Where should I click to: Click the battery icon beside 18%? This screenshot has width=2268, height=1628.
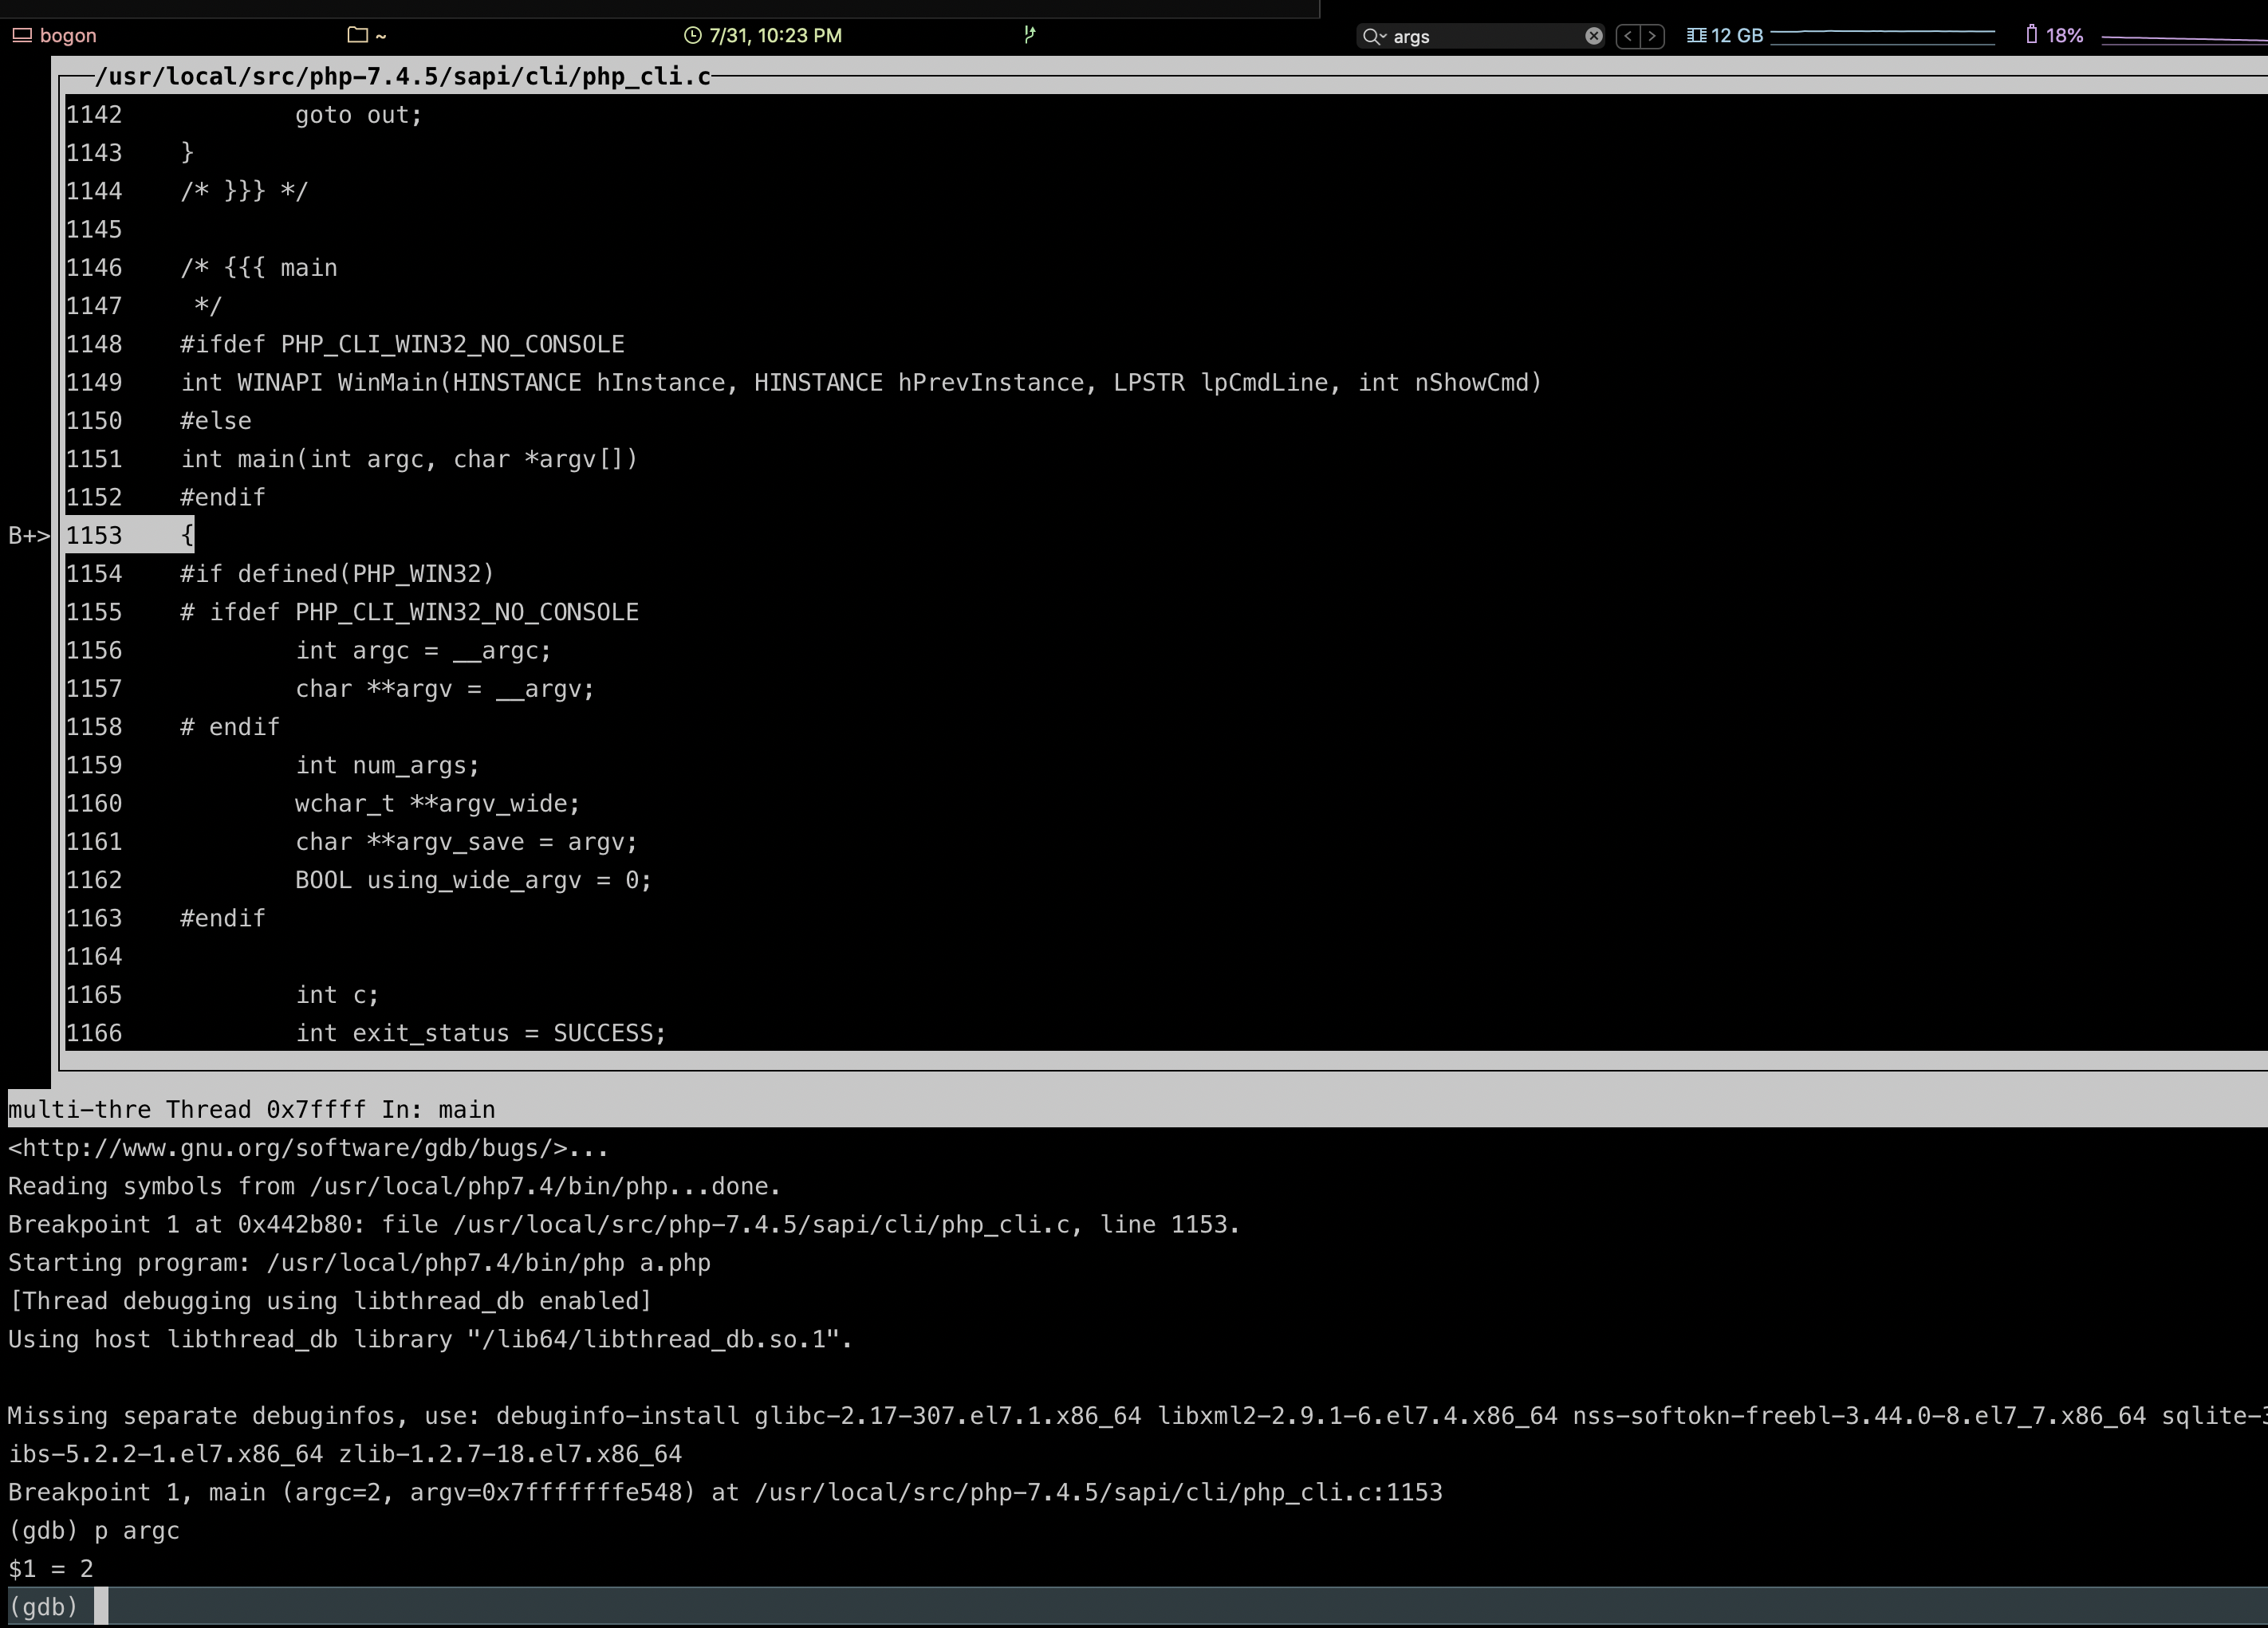point(2031,35)
